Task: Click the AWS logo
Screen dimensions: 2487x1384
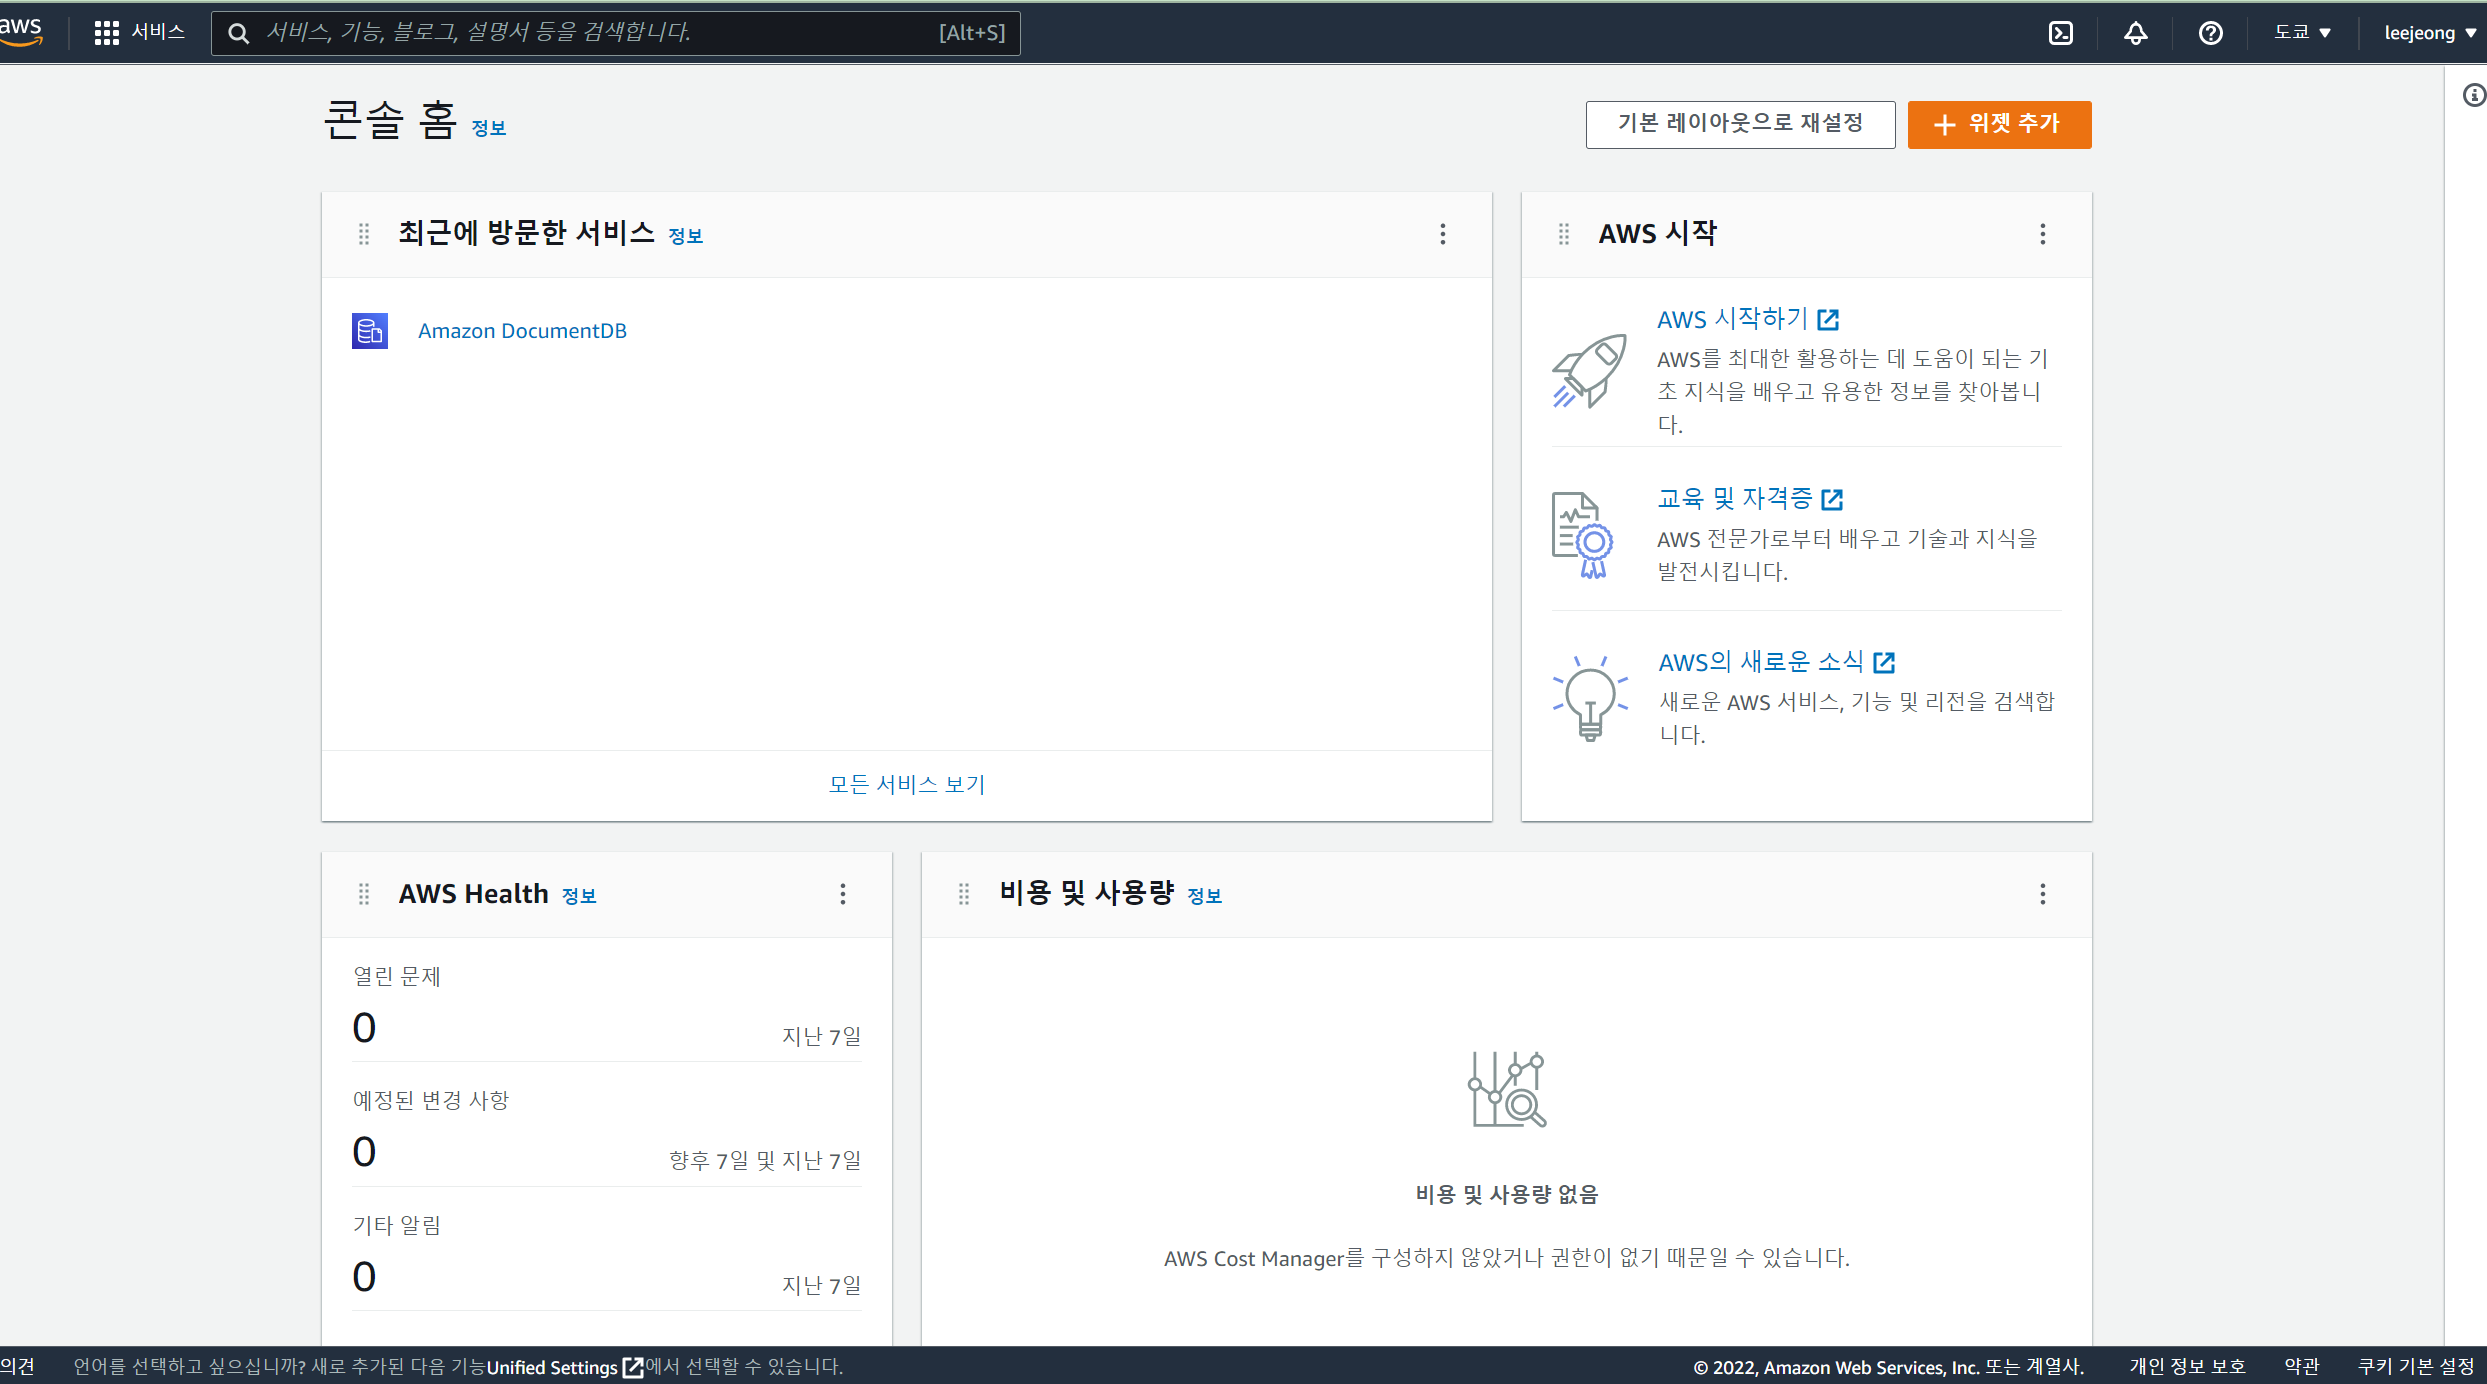Action: click(20, 31)
